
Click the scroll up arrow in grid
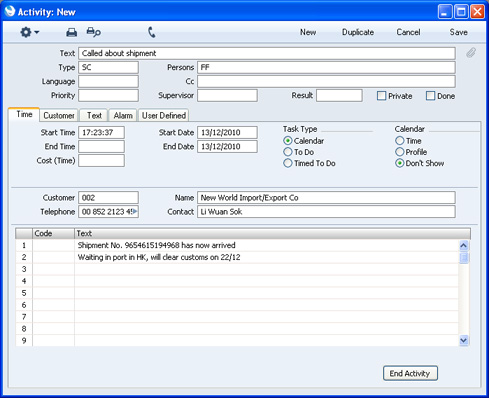(464, 246)
